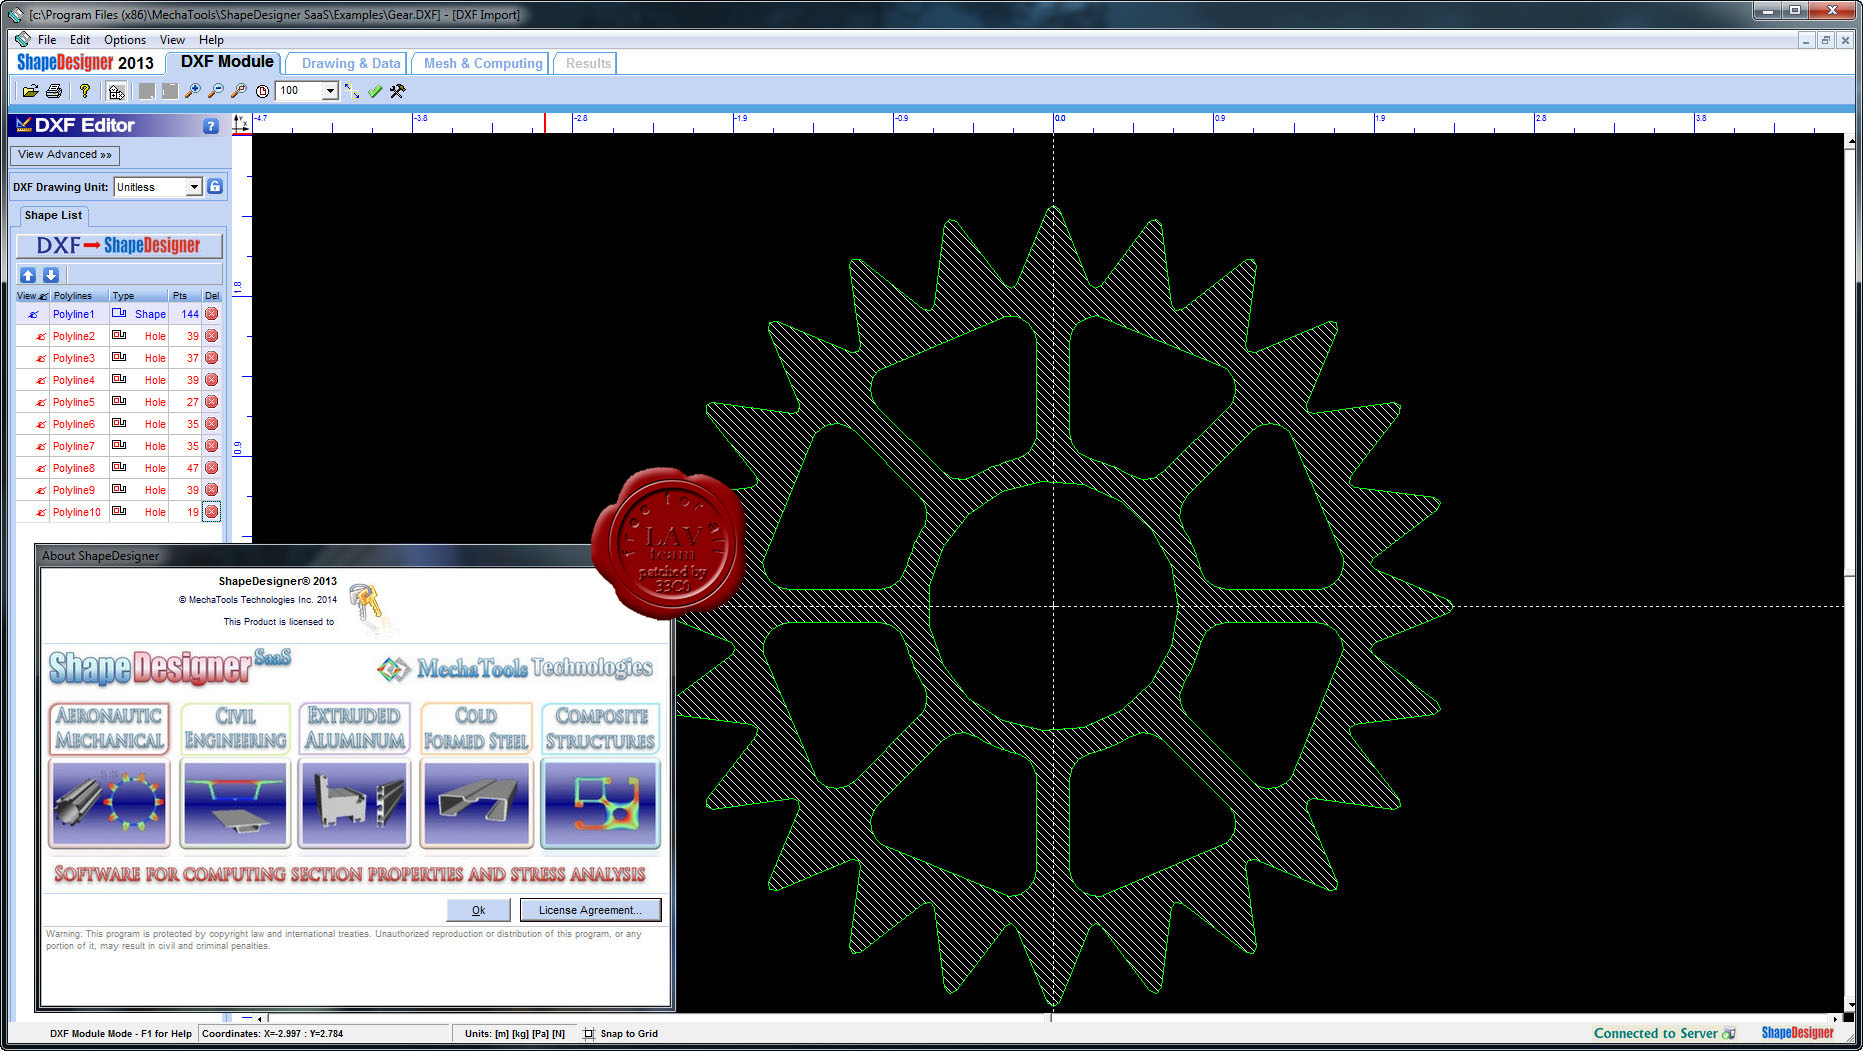Open the Options menu
This screenshot has height=1051, width=1863.
(x=125, y=40)
